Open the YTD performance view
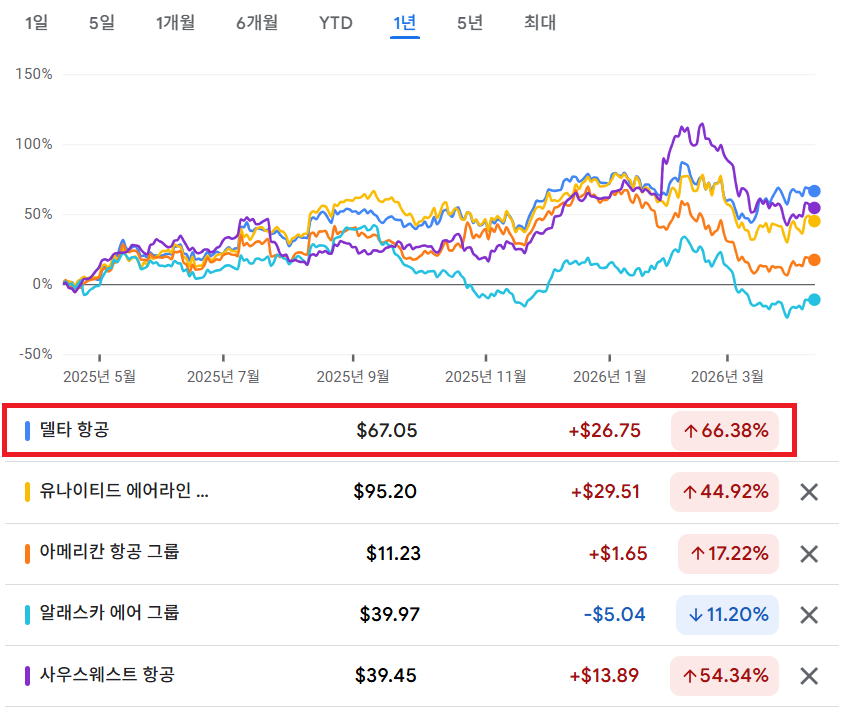Screen dimensions: 842x716 click(336, 23)
